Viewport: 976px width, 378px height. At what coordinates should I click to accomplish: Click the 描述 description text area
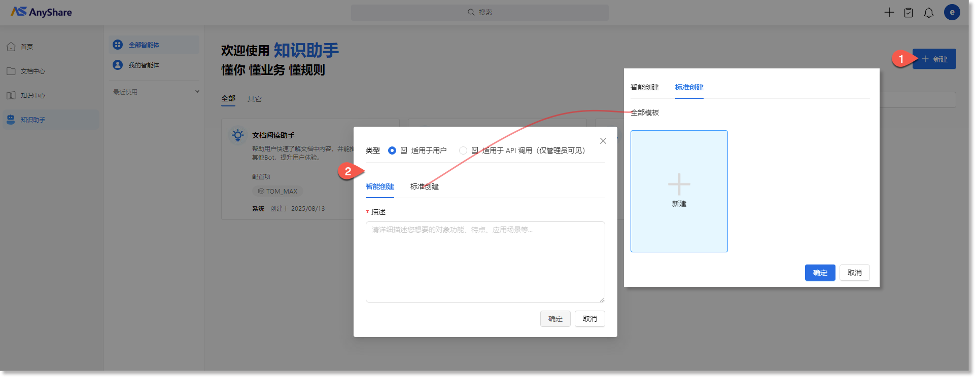(485, 262)
